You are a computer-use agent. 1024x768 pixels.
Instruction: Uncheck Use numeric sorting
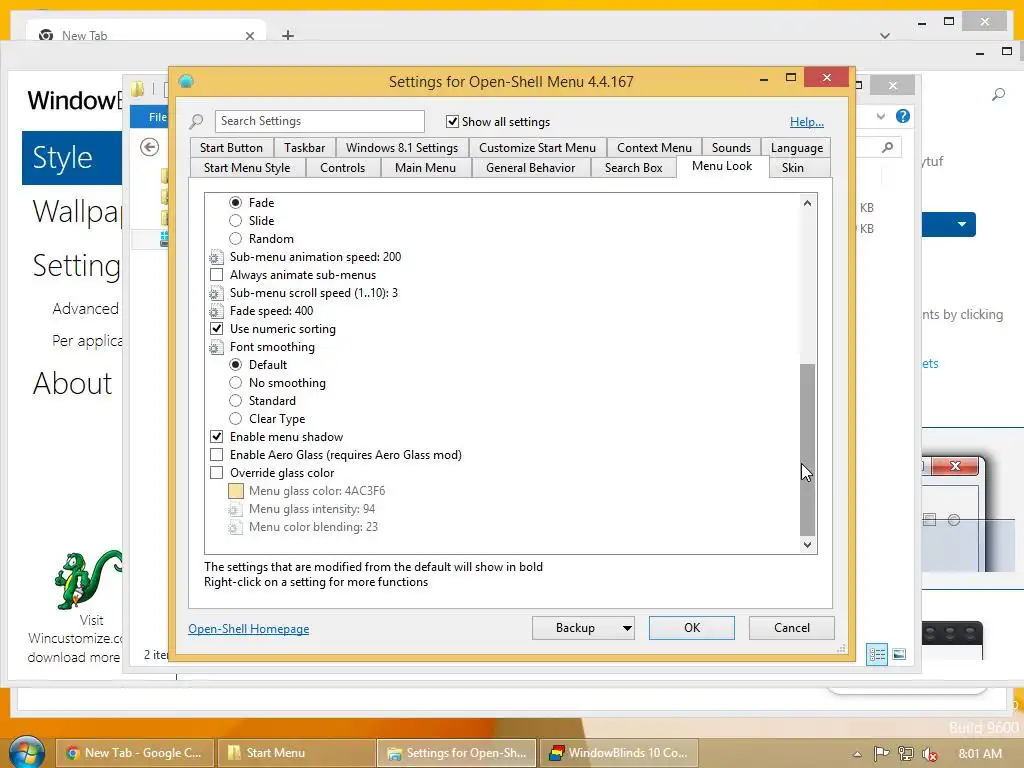click(x=216, y=328)
